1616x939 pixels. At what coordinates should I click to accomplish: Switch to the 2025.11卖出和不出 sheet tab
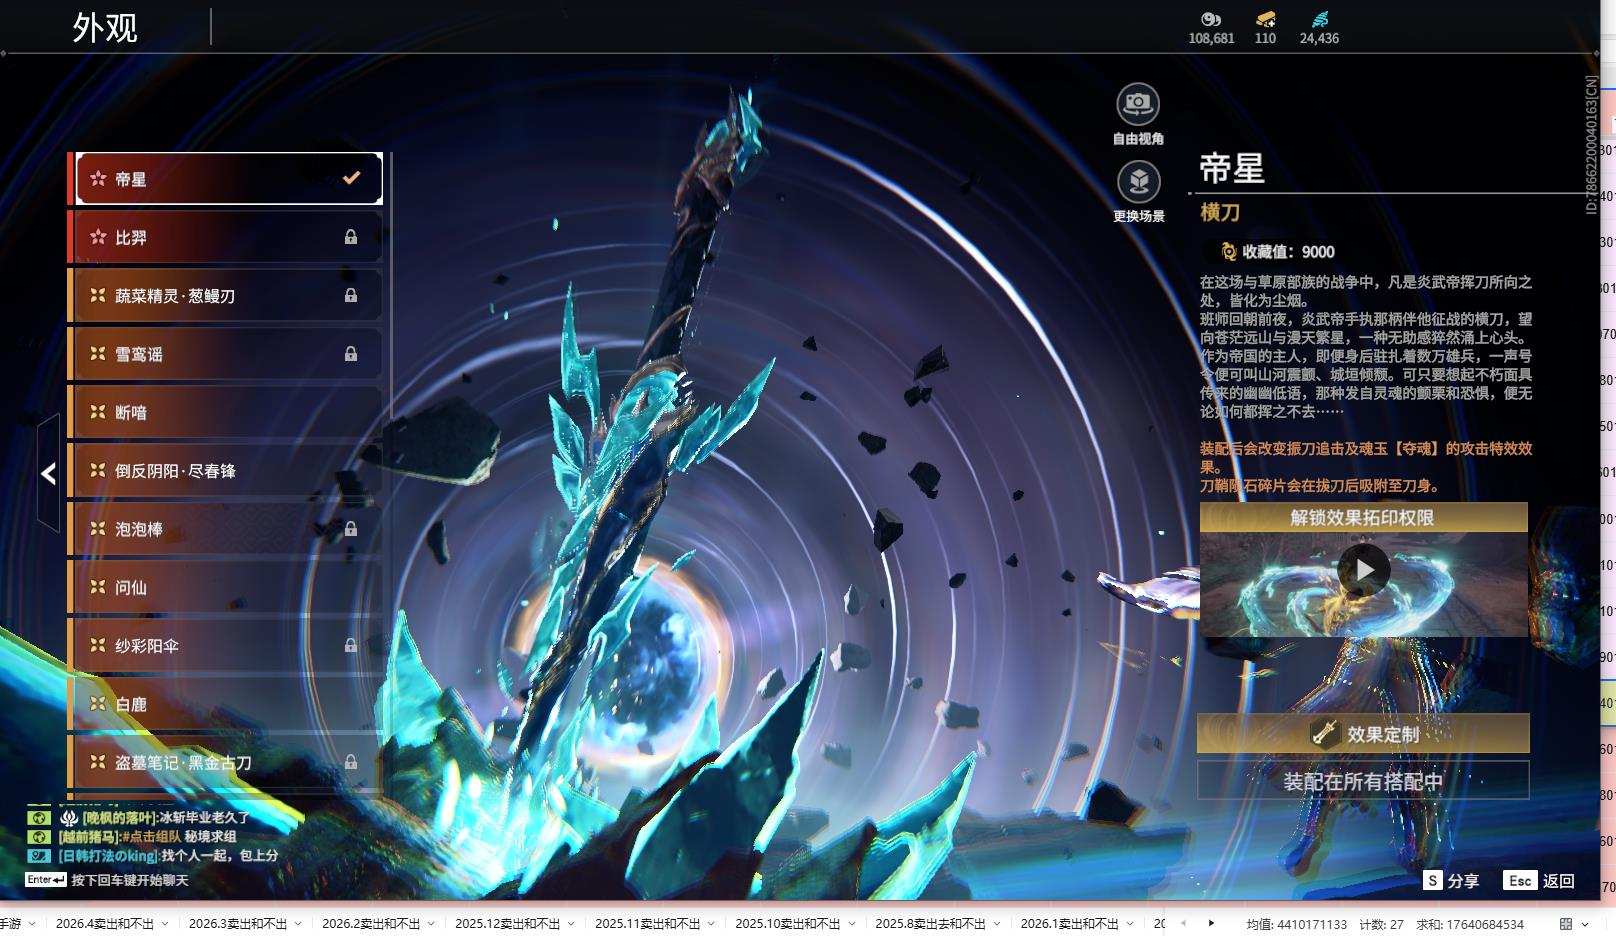coord(648,924)
